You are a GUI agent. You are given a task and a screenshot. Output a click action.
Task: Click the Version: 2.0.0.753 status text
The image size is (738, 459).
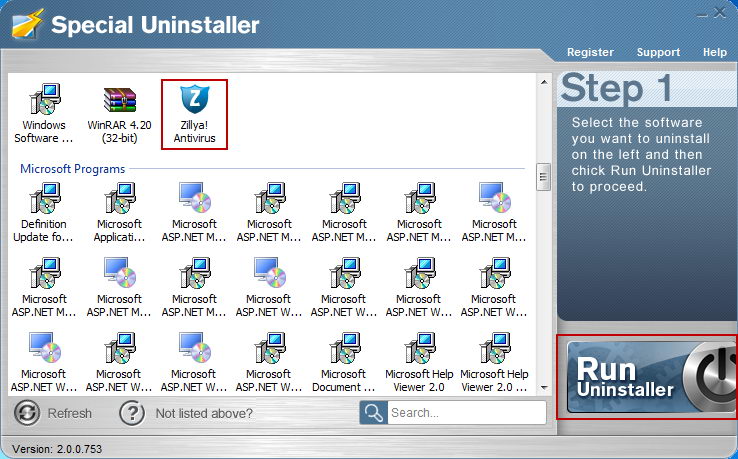click(x=57, y=449)
